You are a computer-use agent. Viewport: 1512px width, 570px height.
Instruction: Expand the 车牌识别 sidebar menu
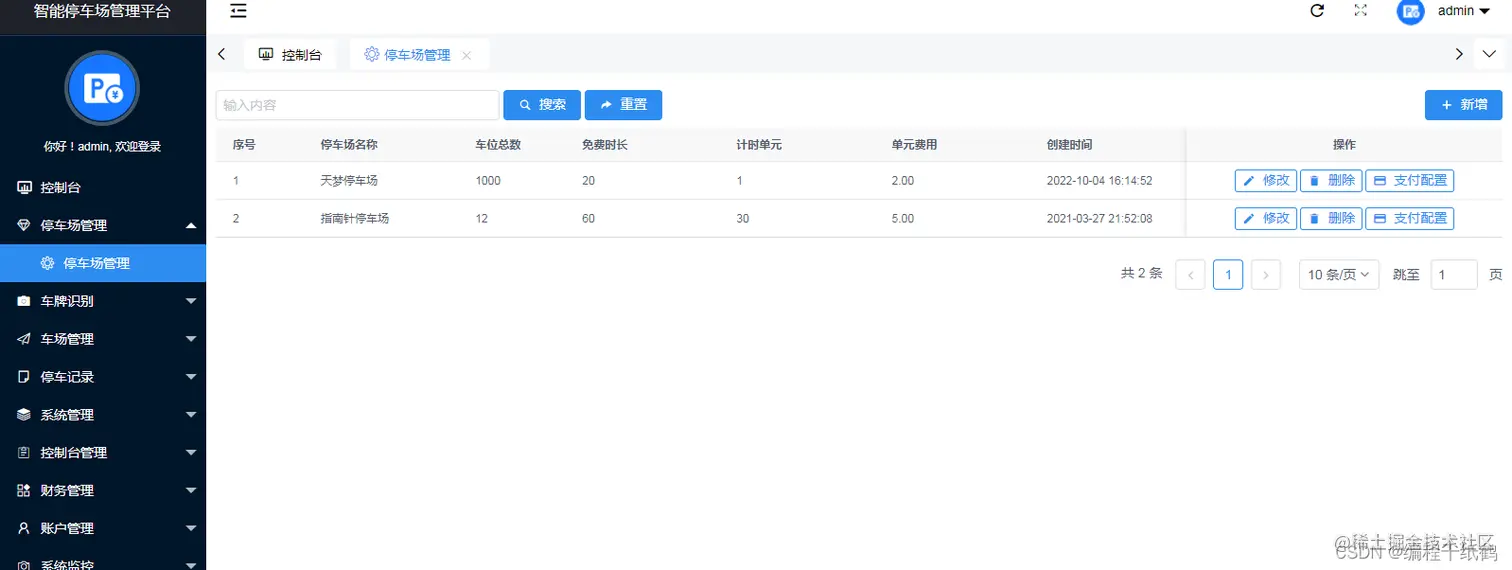(x=103, y=301)
